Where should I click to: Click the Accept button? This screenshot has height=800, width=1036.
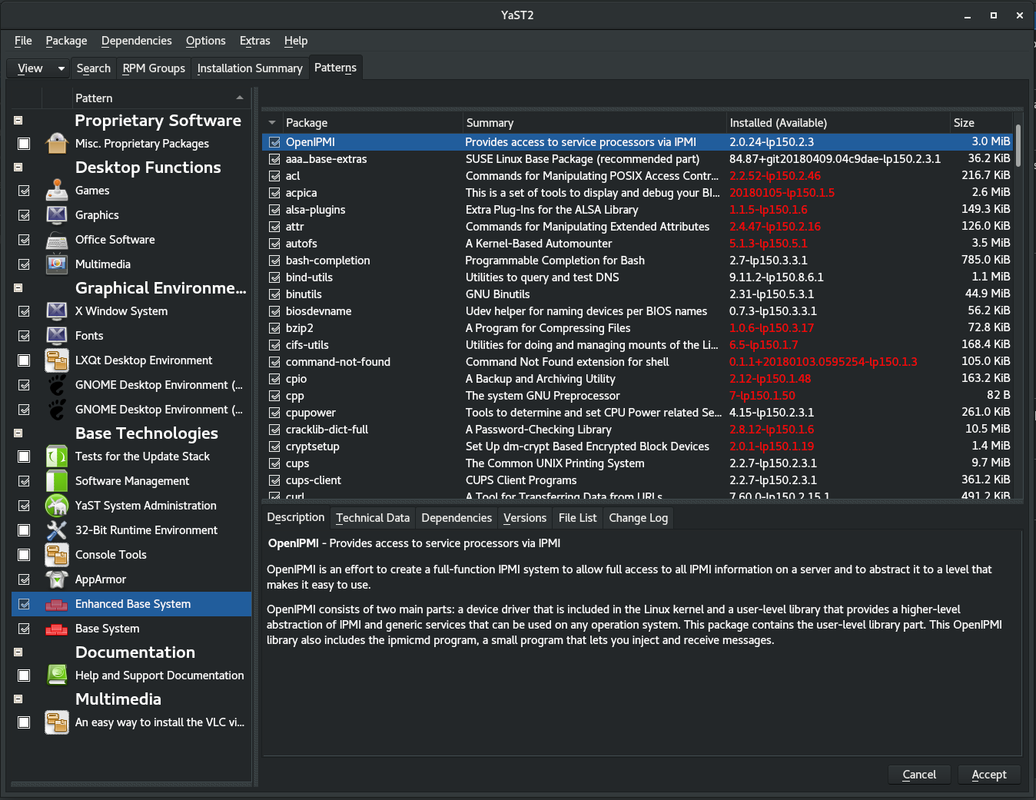click(989, 774)
